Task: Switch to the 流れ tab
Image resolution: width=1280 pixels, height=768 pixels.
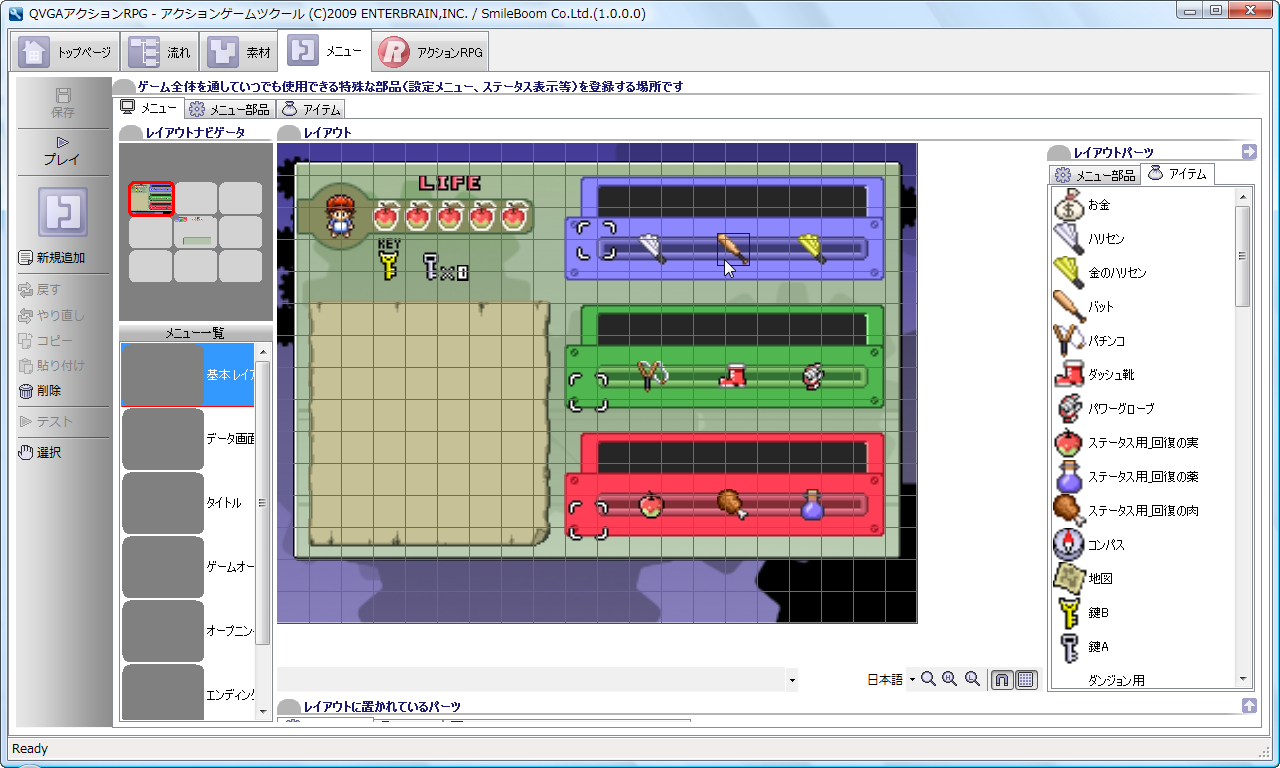Action: pos(160,52)
